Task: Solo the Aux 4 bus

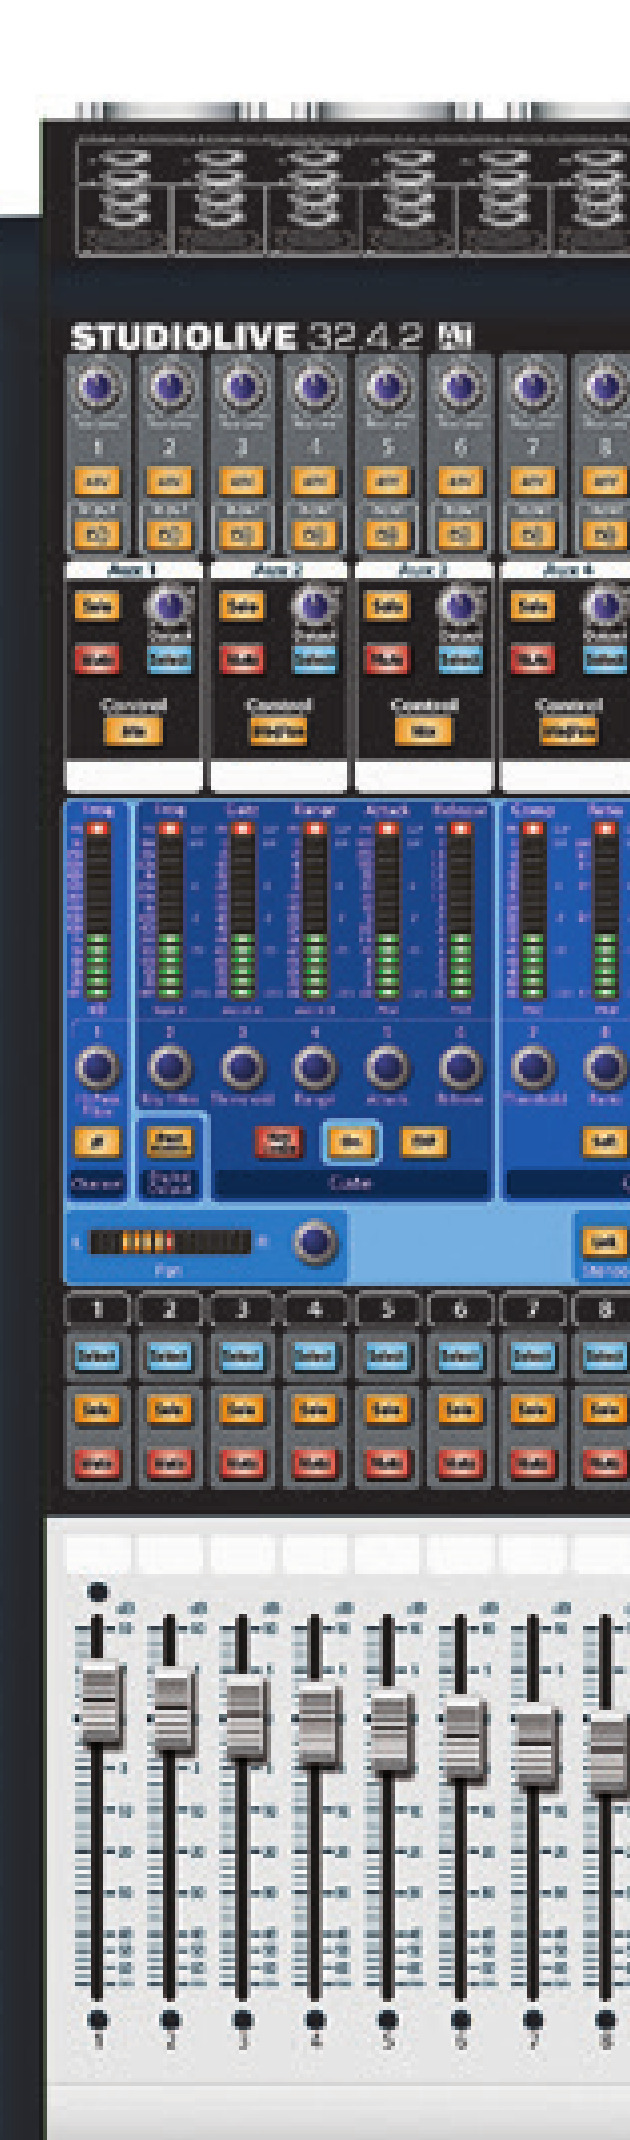Action: click(x=532, y=605)
